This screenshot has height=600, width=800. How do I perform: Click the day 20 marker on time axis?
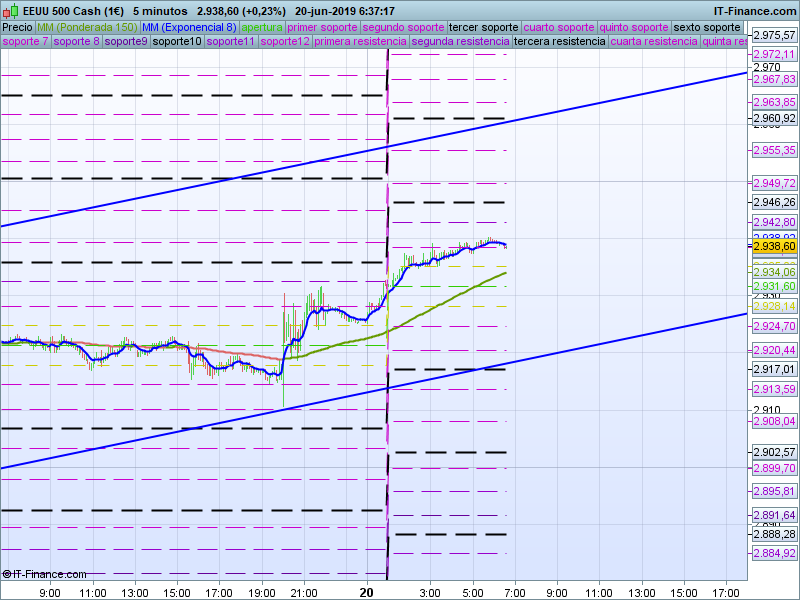tap(369, 592)
